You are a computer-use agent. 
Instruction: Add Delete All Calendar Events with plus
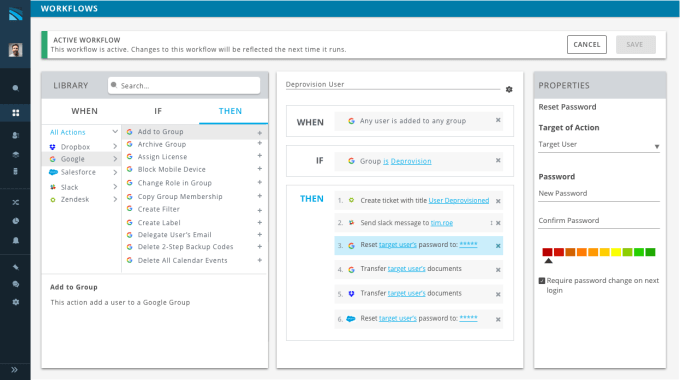[260, 260]
